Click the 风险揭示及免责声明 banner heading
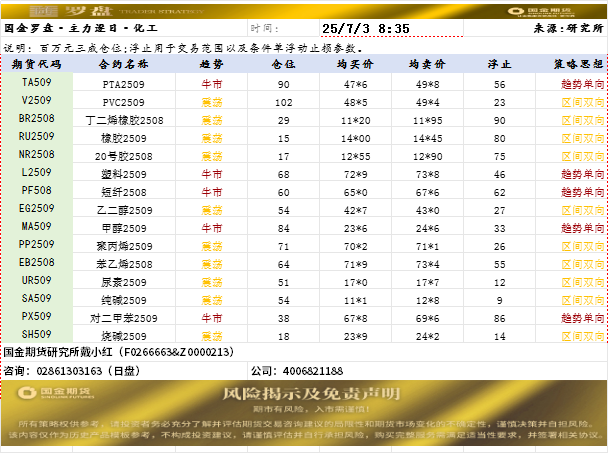Screen dimensions: 608x453 tap(311, 394)
